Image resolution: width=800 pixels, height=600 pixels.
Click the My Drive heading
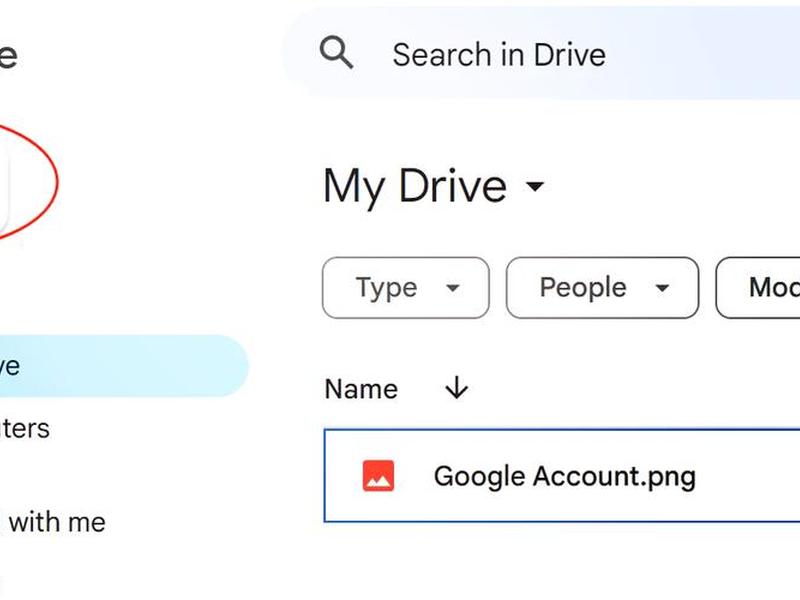(415, 186)
